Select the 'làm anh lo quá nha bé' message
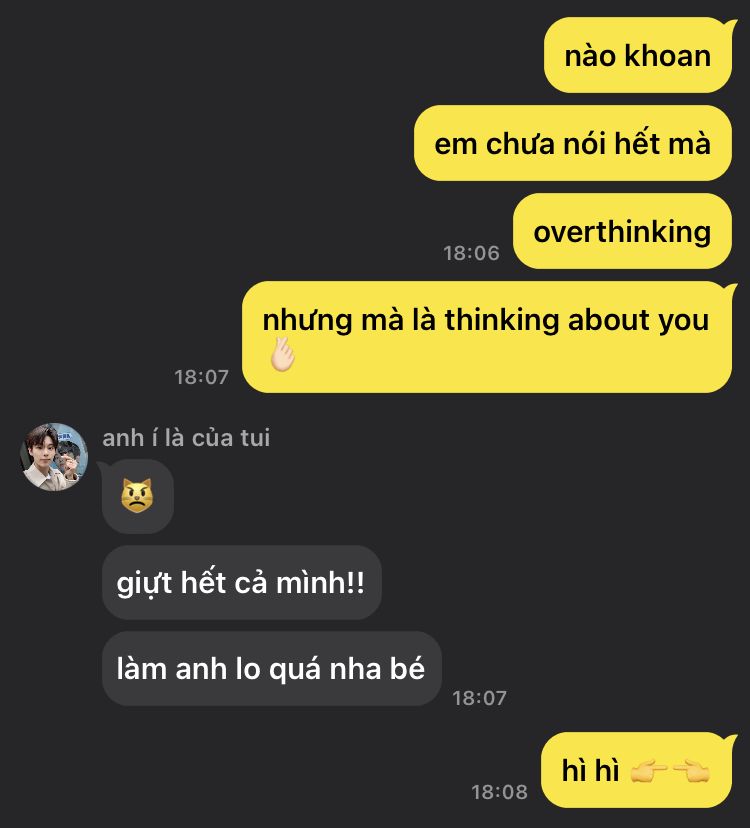The width and height of the screenshot is (750, 828). [x=271, y=669]
